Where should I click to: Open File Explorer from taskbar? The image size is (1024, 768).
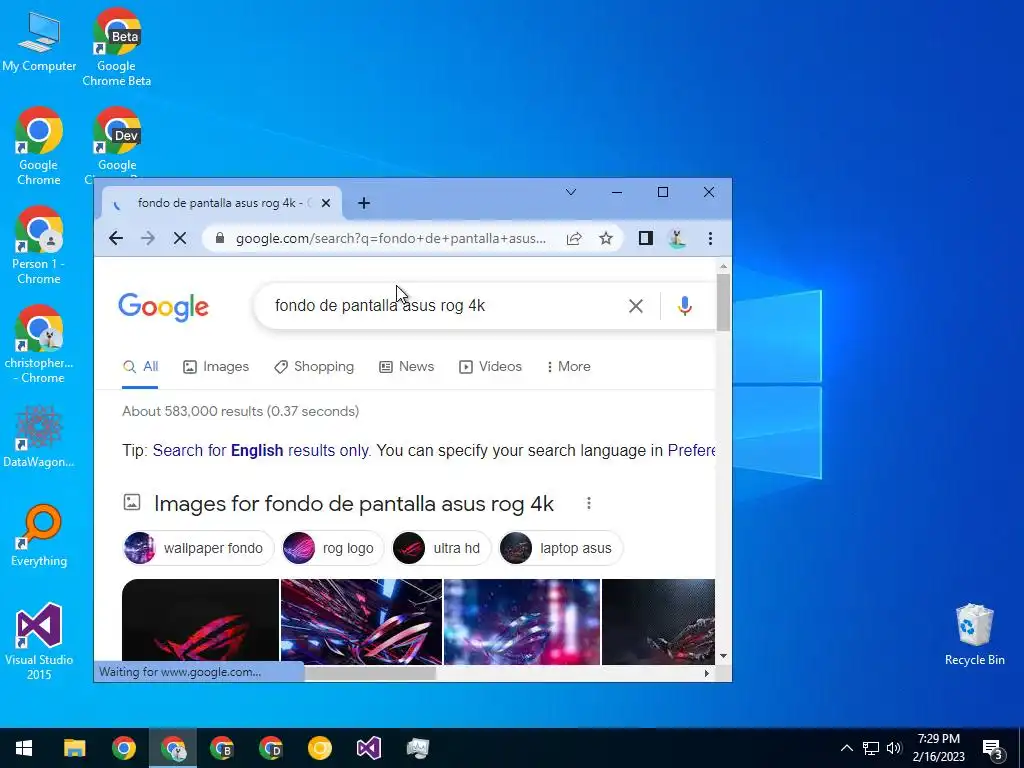tap(74, 748)
